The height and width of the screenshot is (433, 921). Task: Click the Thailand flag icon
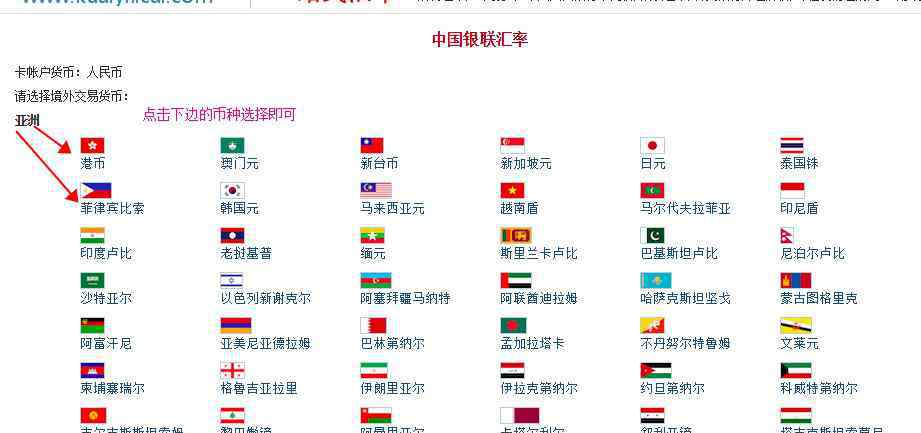click(792, 146)
